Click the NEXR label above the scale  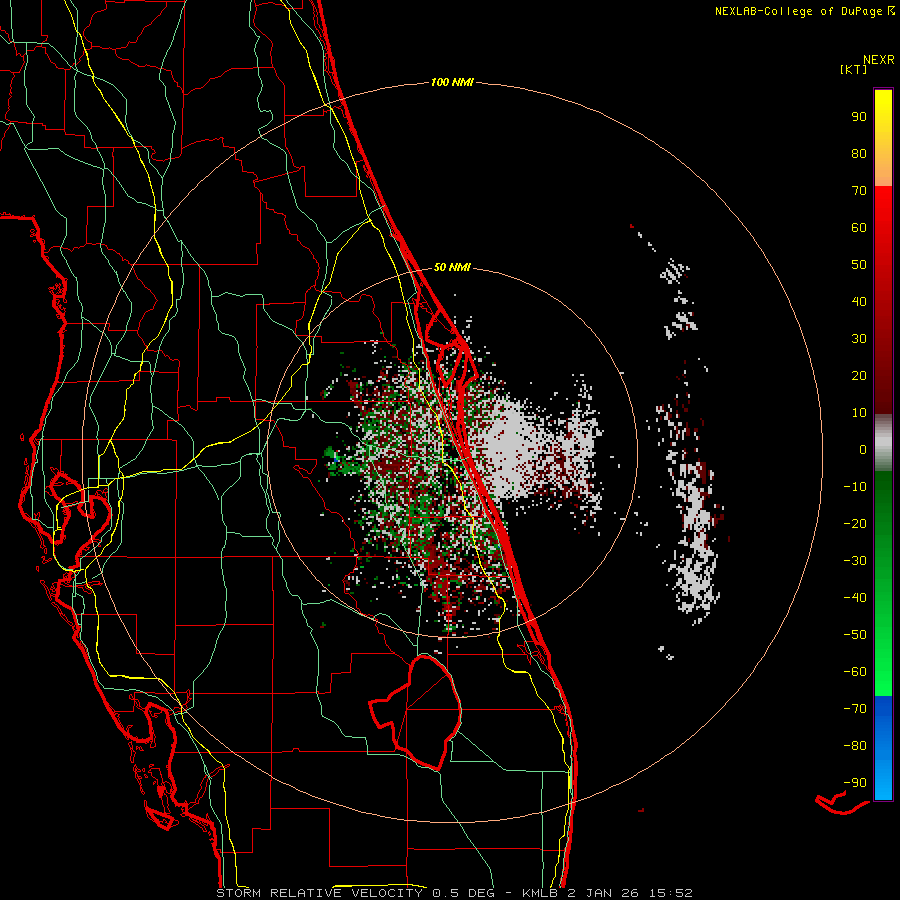878,60
